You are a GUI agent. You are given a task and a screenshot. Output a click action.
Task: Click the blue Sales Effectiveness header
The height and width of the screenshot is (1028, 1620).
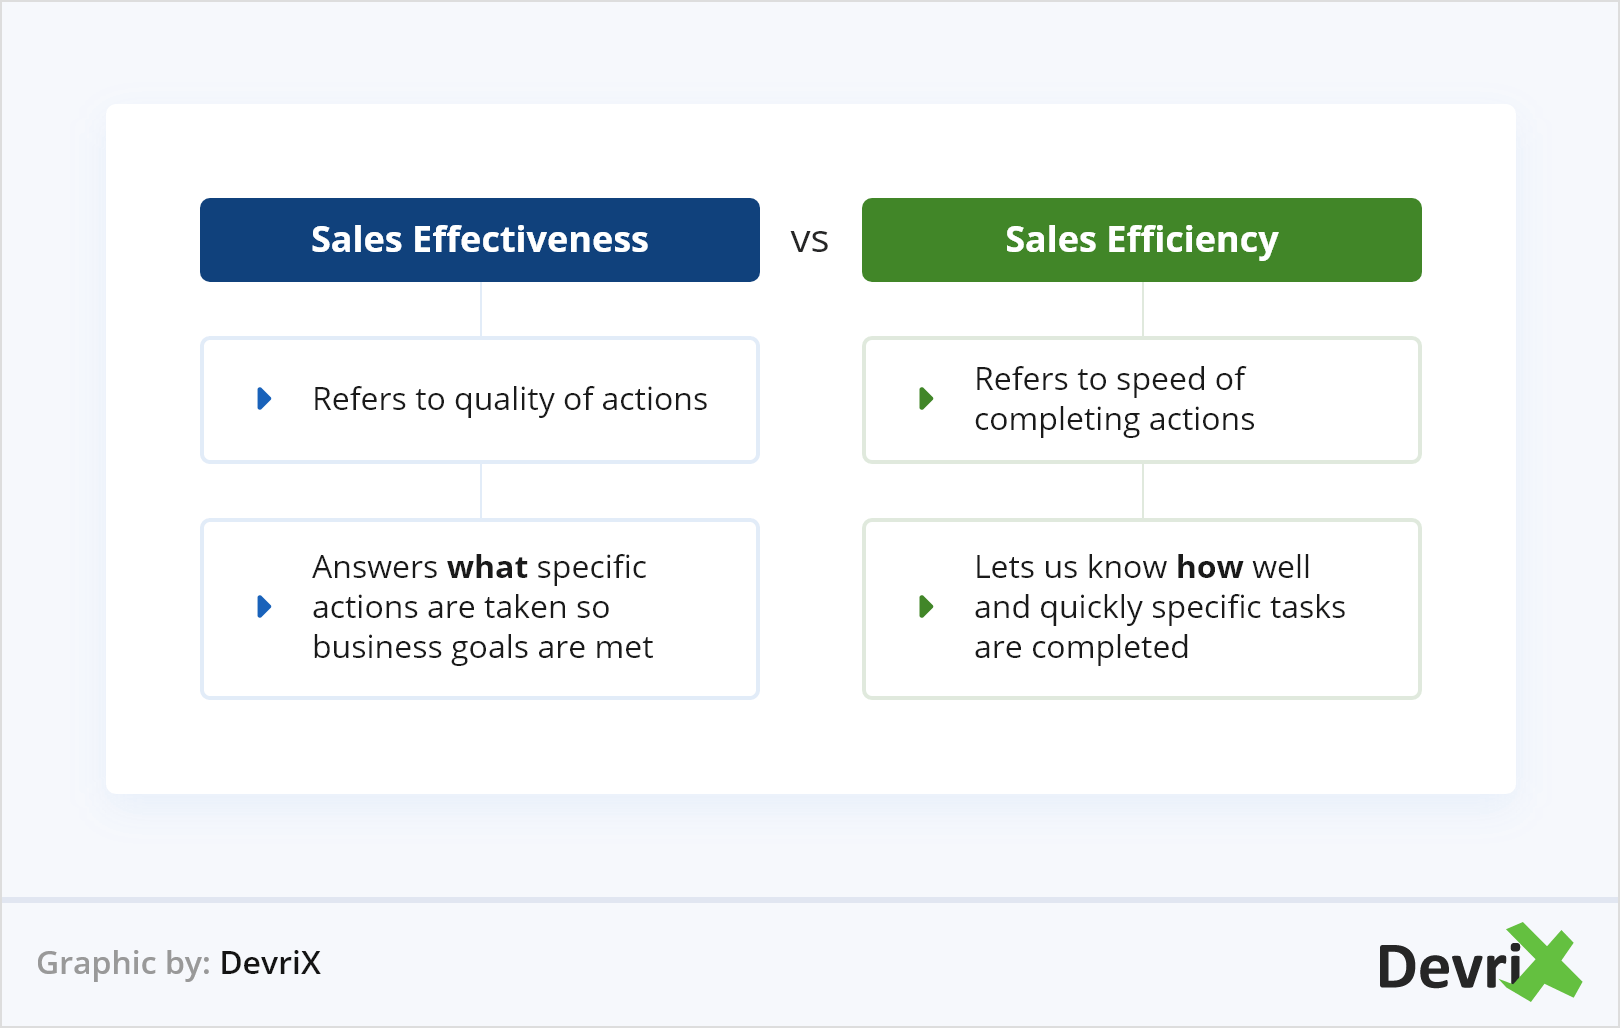pyautogui.click(x=480, y=240)
